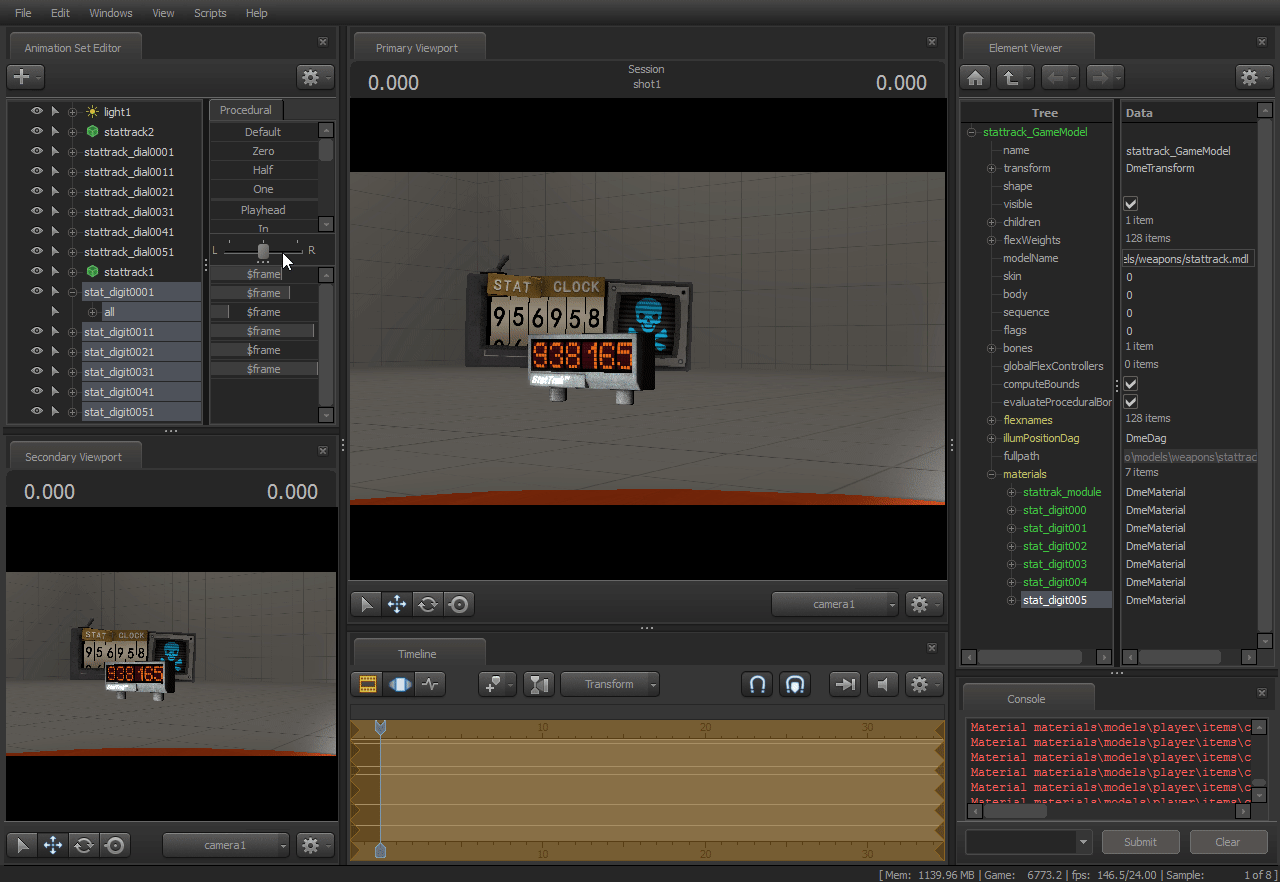Click the L/R balance slider handle
Image resolution: width=1280 pixels, height=882 pixels.
[263, 250]
